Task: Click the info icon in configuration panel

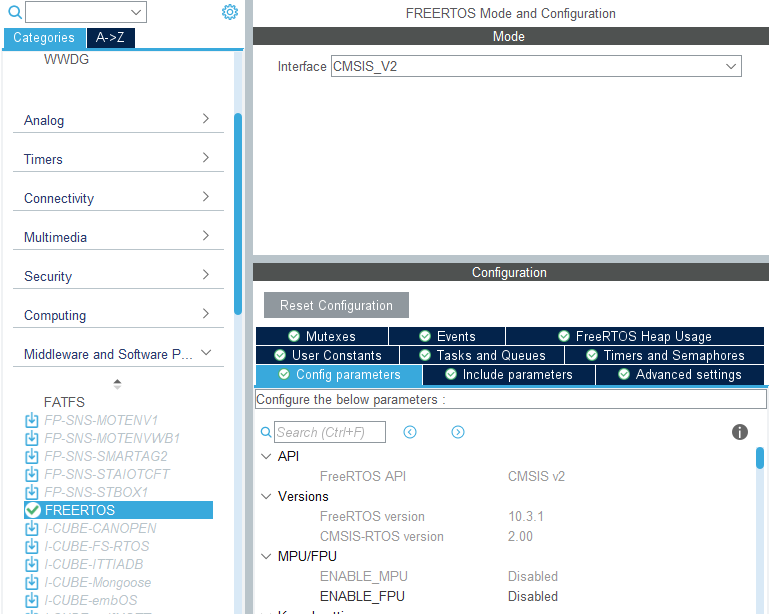Action: (x=740, y=432)
